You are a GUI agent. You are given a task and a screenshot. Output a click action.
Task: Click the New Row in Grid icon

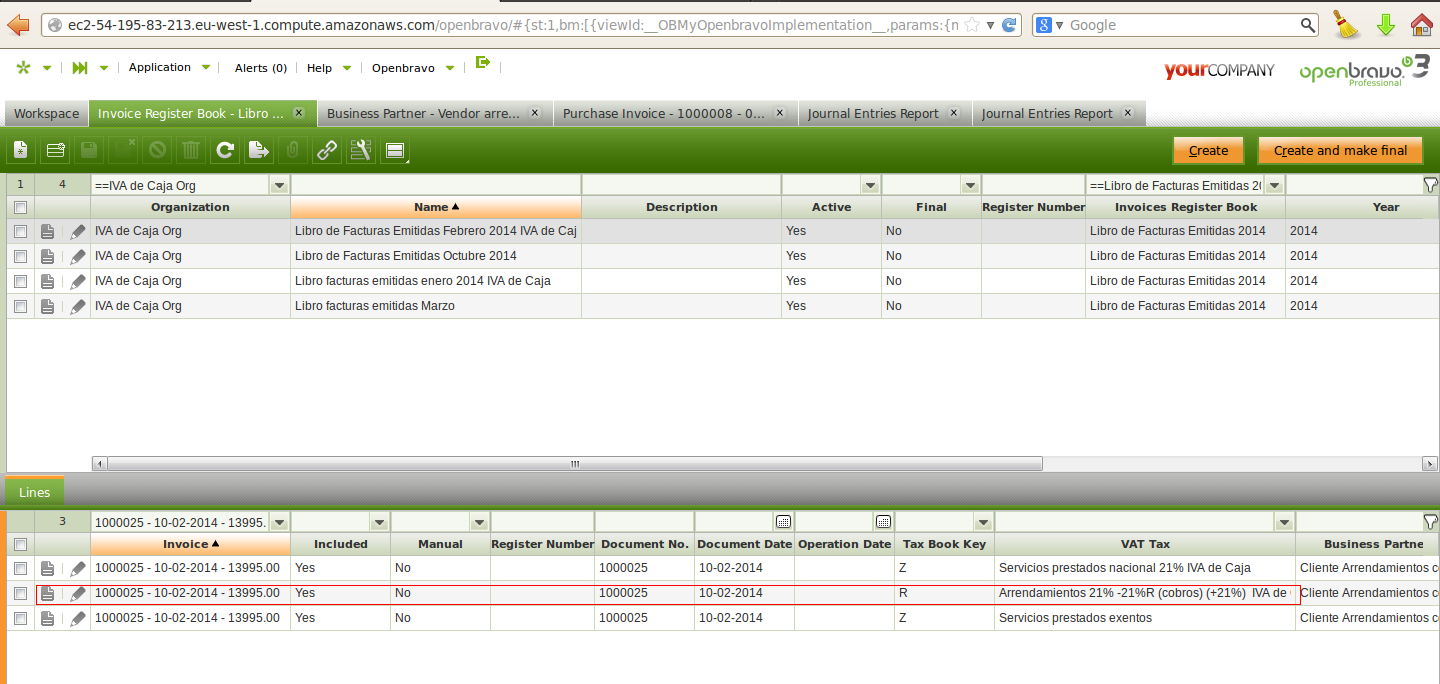pyautogui.click(x=55, y=151)
